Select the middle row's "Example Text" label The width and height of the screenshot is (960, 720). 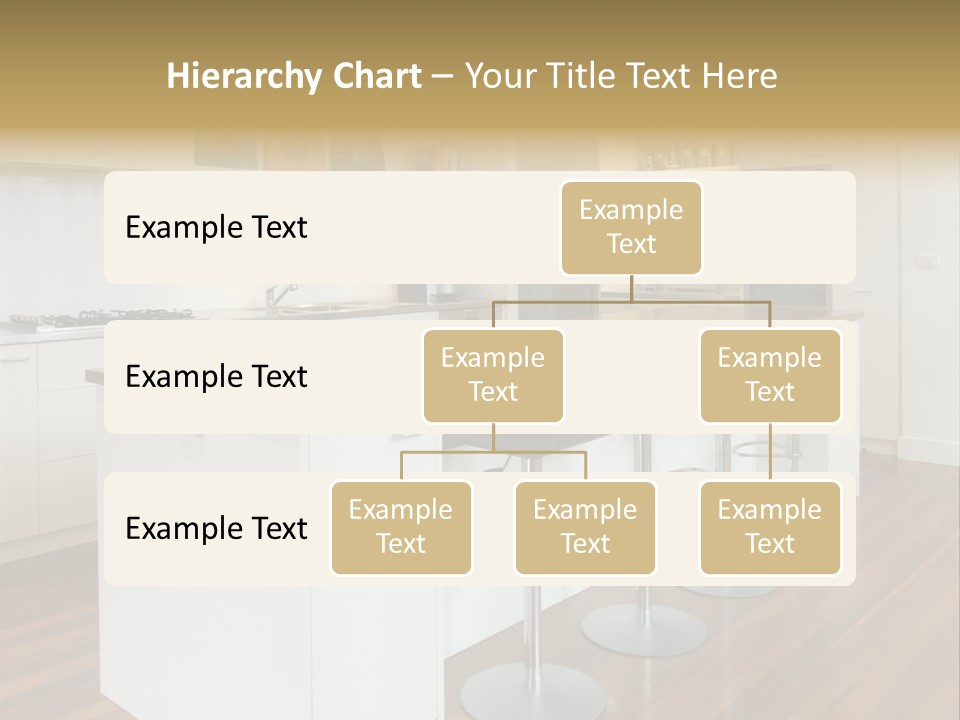point(216,377)
